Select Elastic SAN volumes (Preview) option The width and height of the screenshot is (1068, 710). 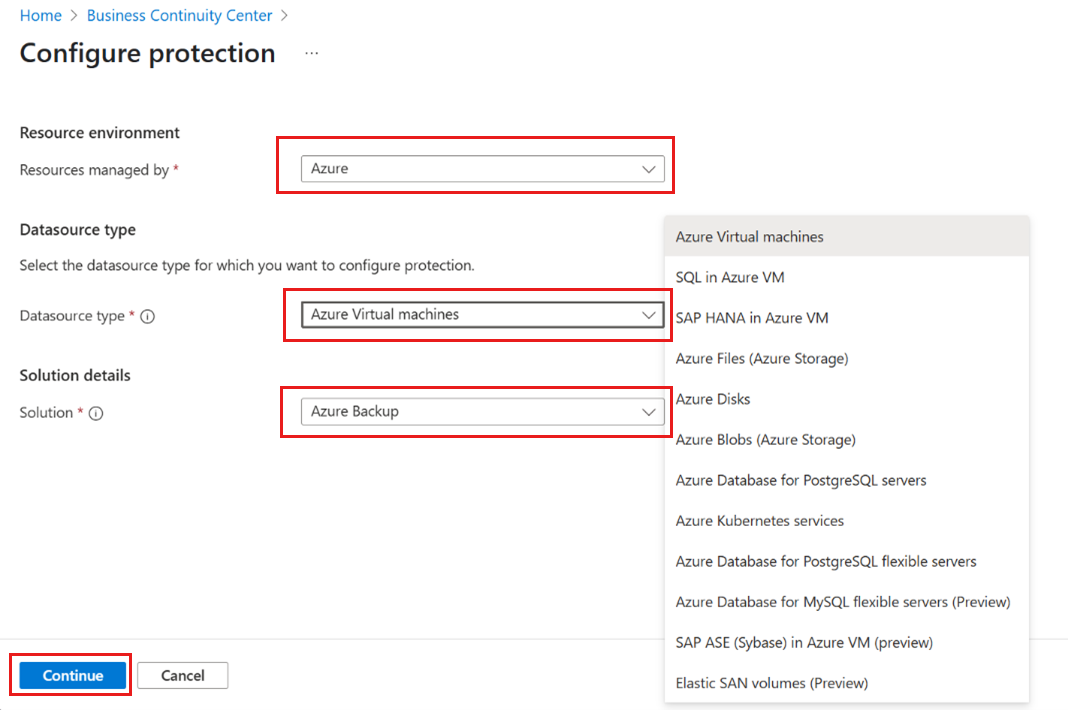click(x=847, y=683)
